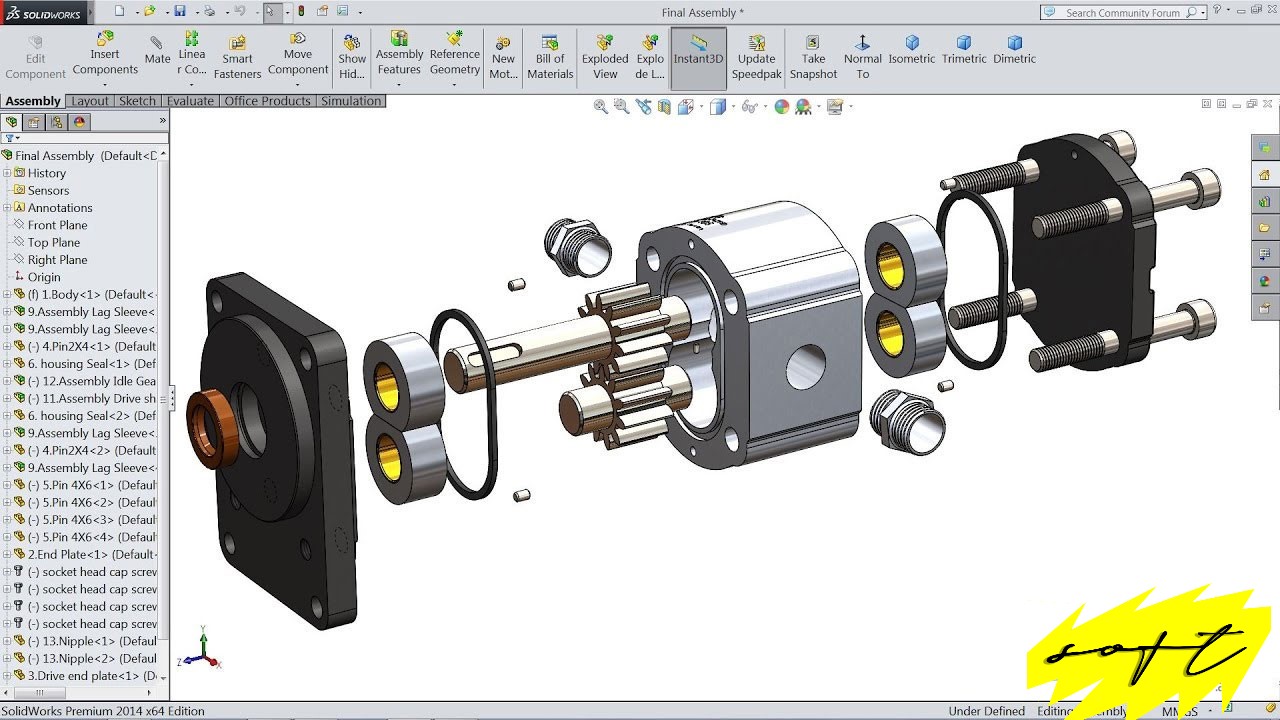This screenshot has width=1280, height=720.
Task: Take a Snapshot of the view
Action: 813,52
